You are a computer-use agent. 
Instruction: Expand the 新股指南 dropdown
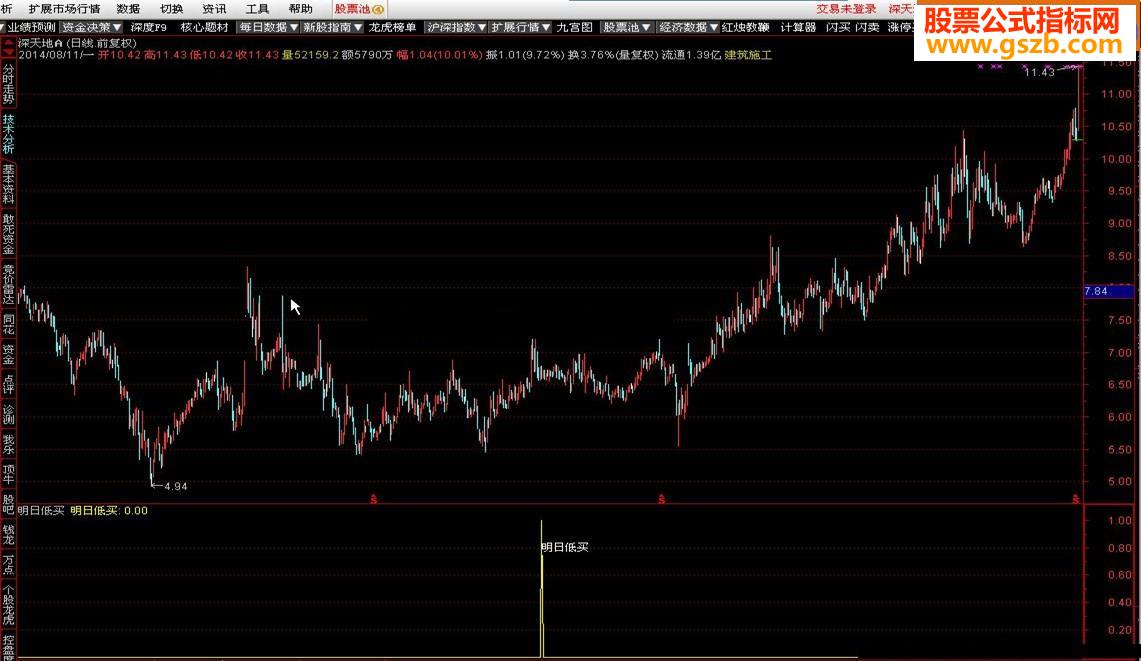(332, 27)
